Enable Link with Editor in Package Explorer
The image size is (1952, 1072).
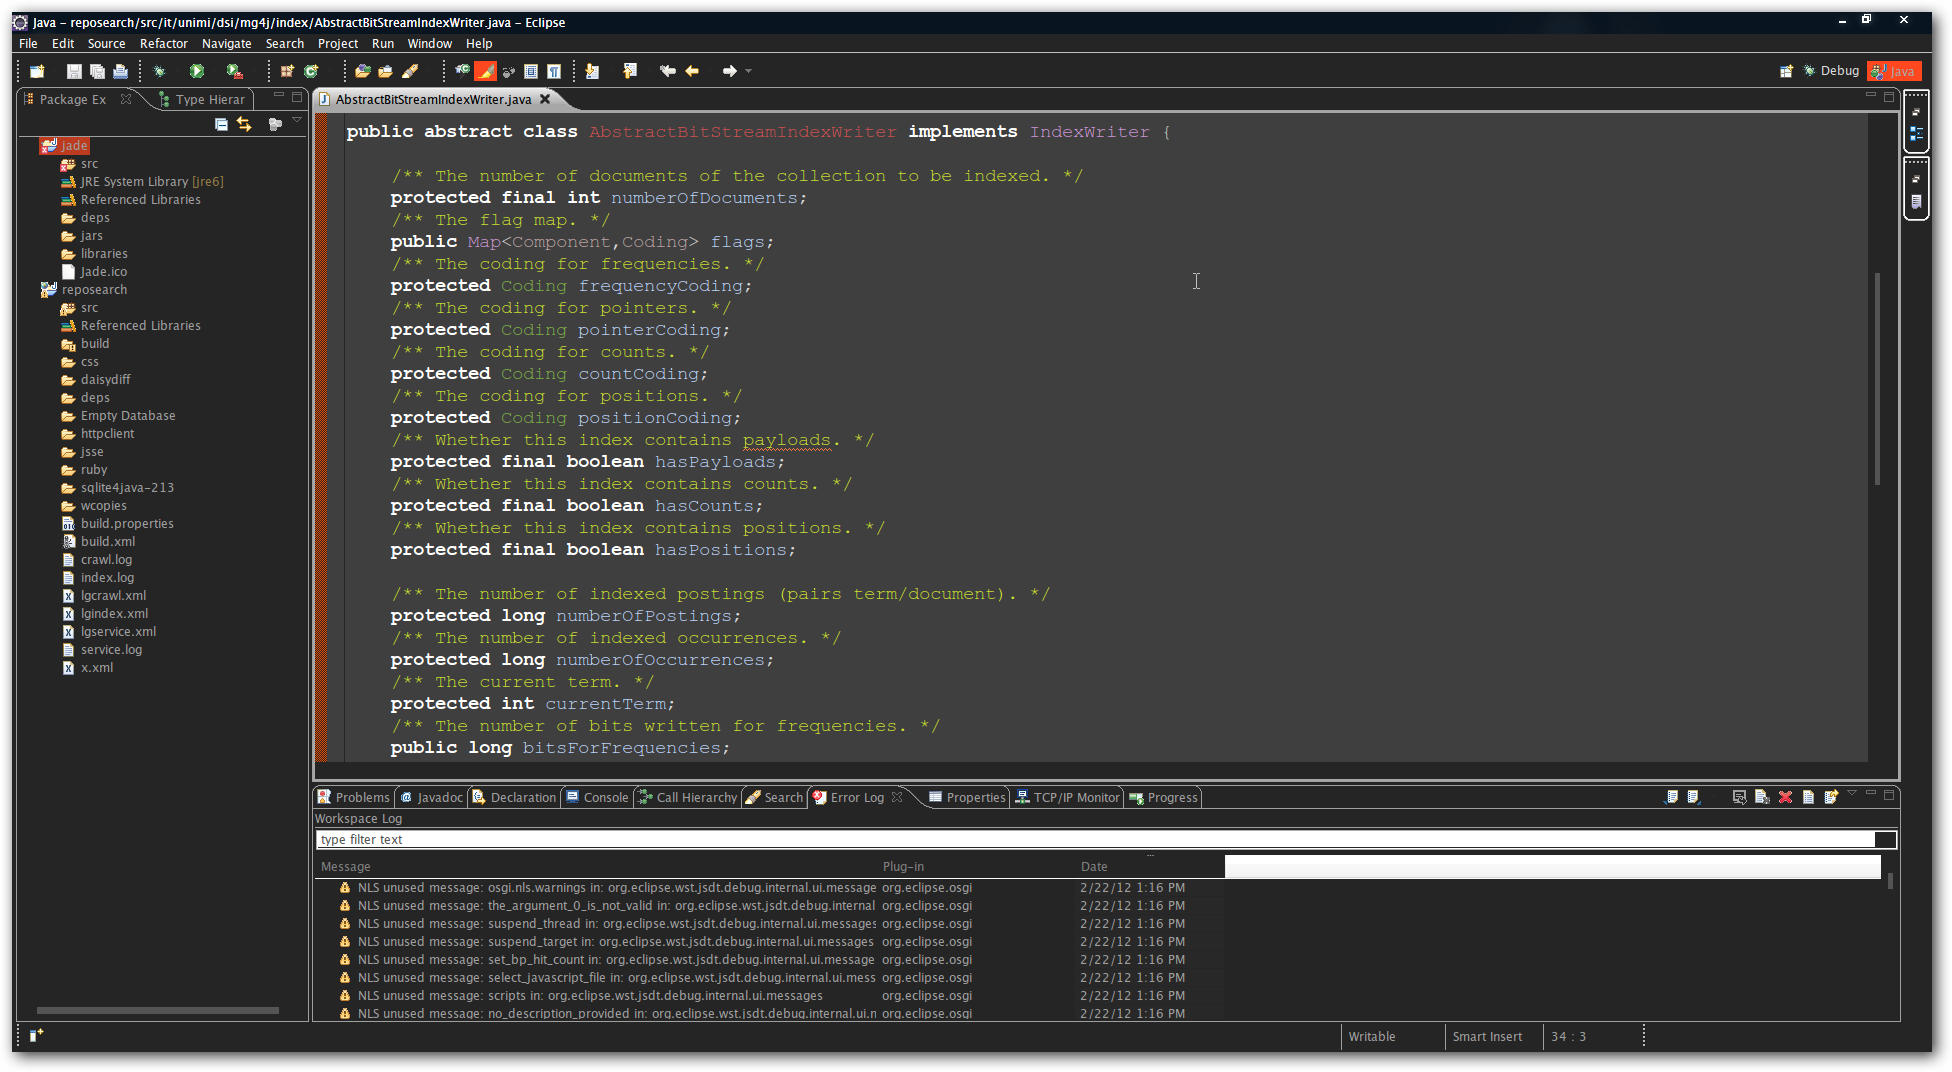pyautogui.click(x=245, y=124)
